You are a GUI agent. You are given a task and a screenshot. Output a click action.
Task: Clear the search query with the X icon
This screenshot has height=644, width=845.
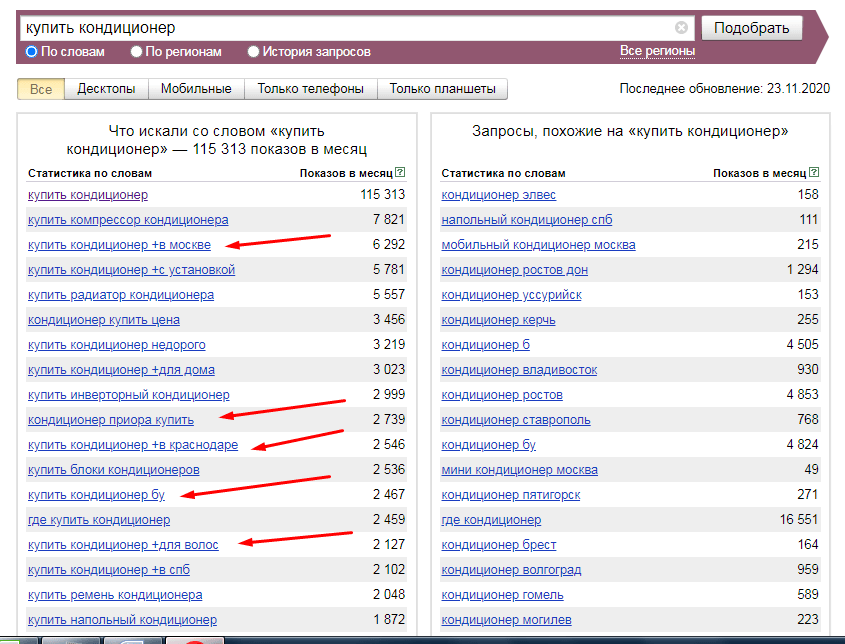pyautogui.click(x=681, y=27)
